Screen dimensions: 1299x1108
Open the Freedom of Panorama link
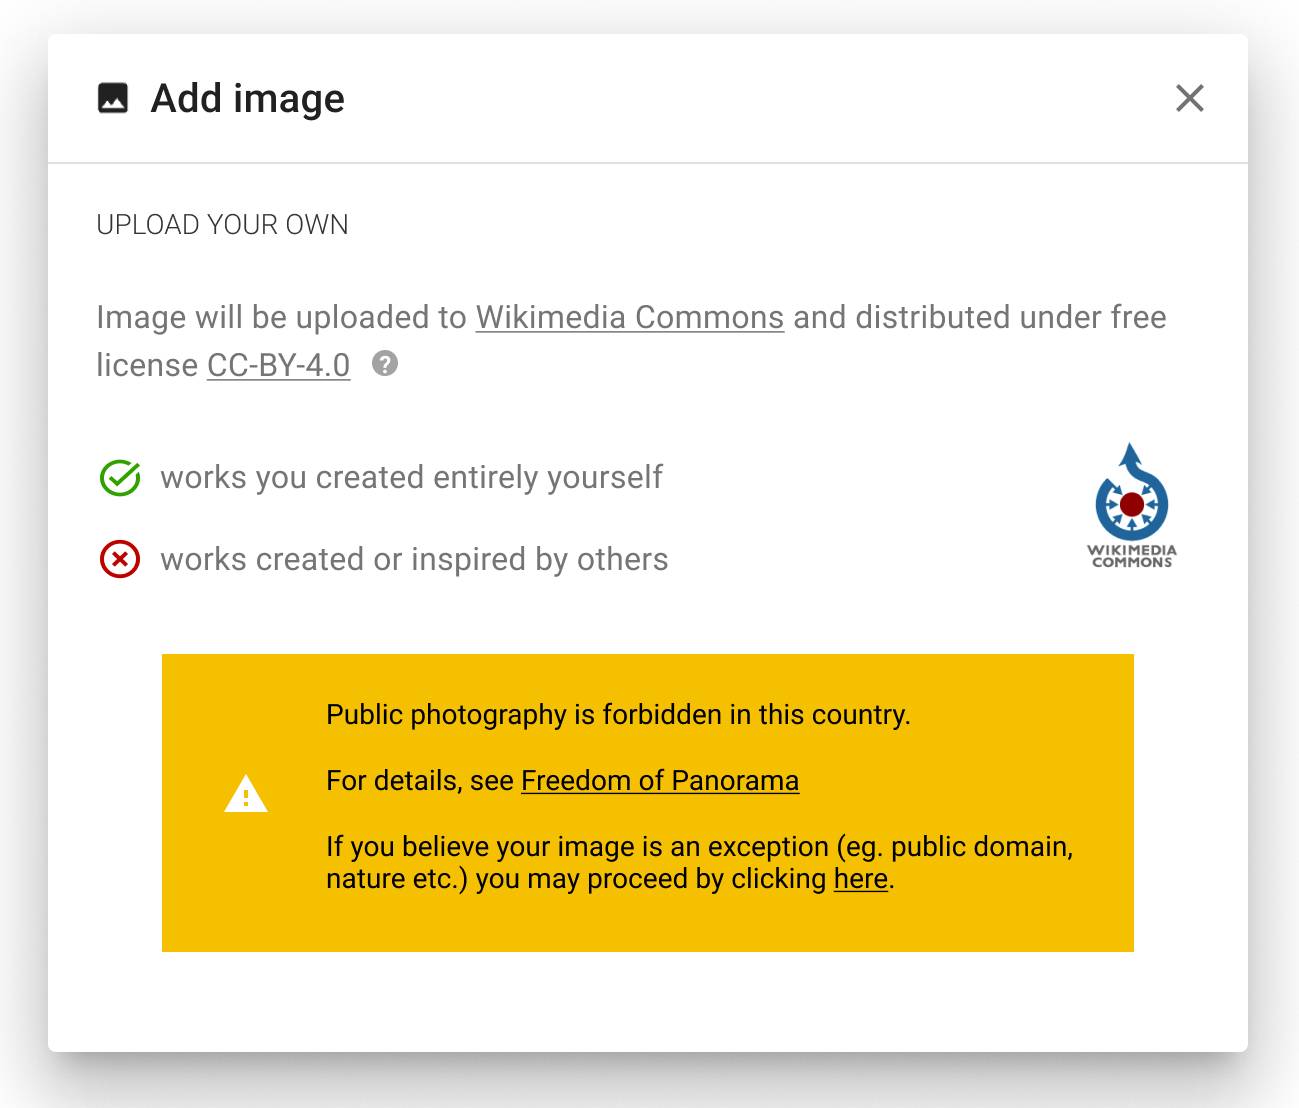tap(660, 780)
